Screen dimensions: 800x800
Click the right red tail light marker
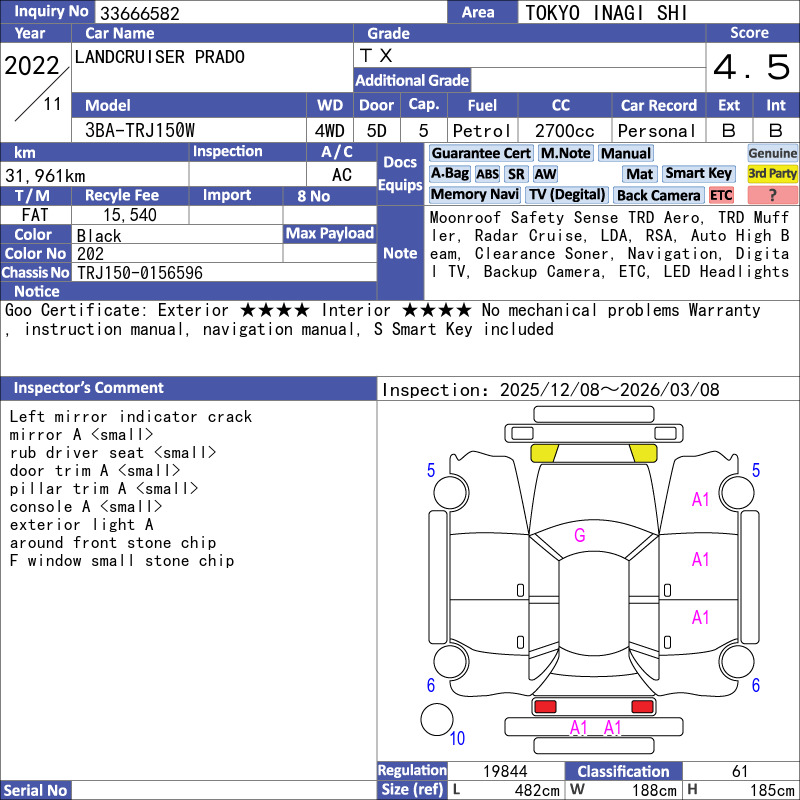pos(642,707)
